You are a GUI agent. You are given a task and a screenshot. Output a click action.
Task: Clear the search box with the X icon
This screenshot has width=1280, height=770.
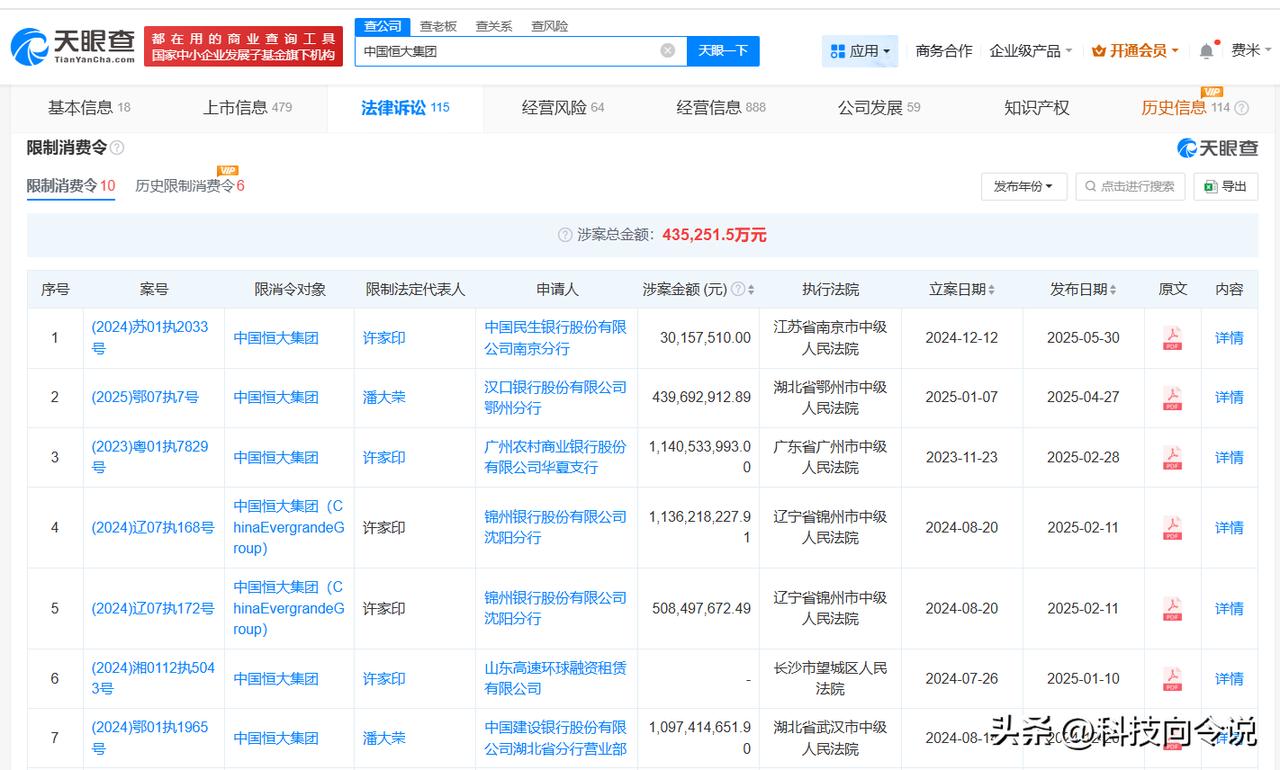[x=668, y=50]
